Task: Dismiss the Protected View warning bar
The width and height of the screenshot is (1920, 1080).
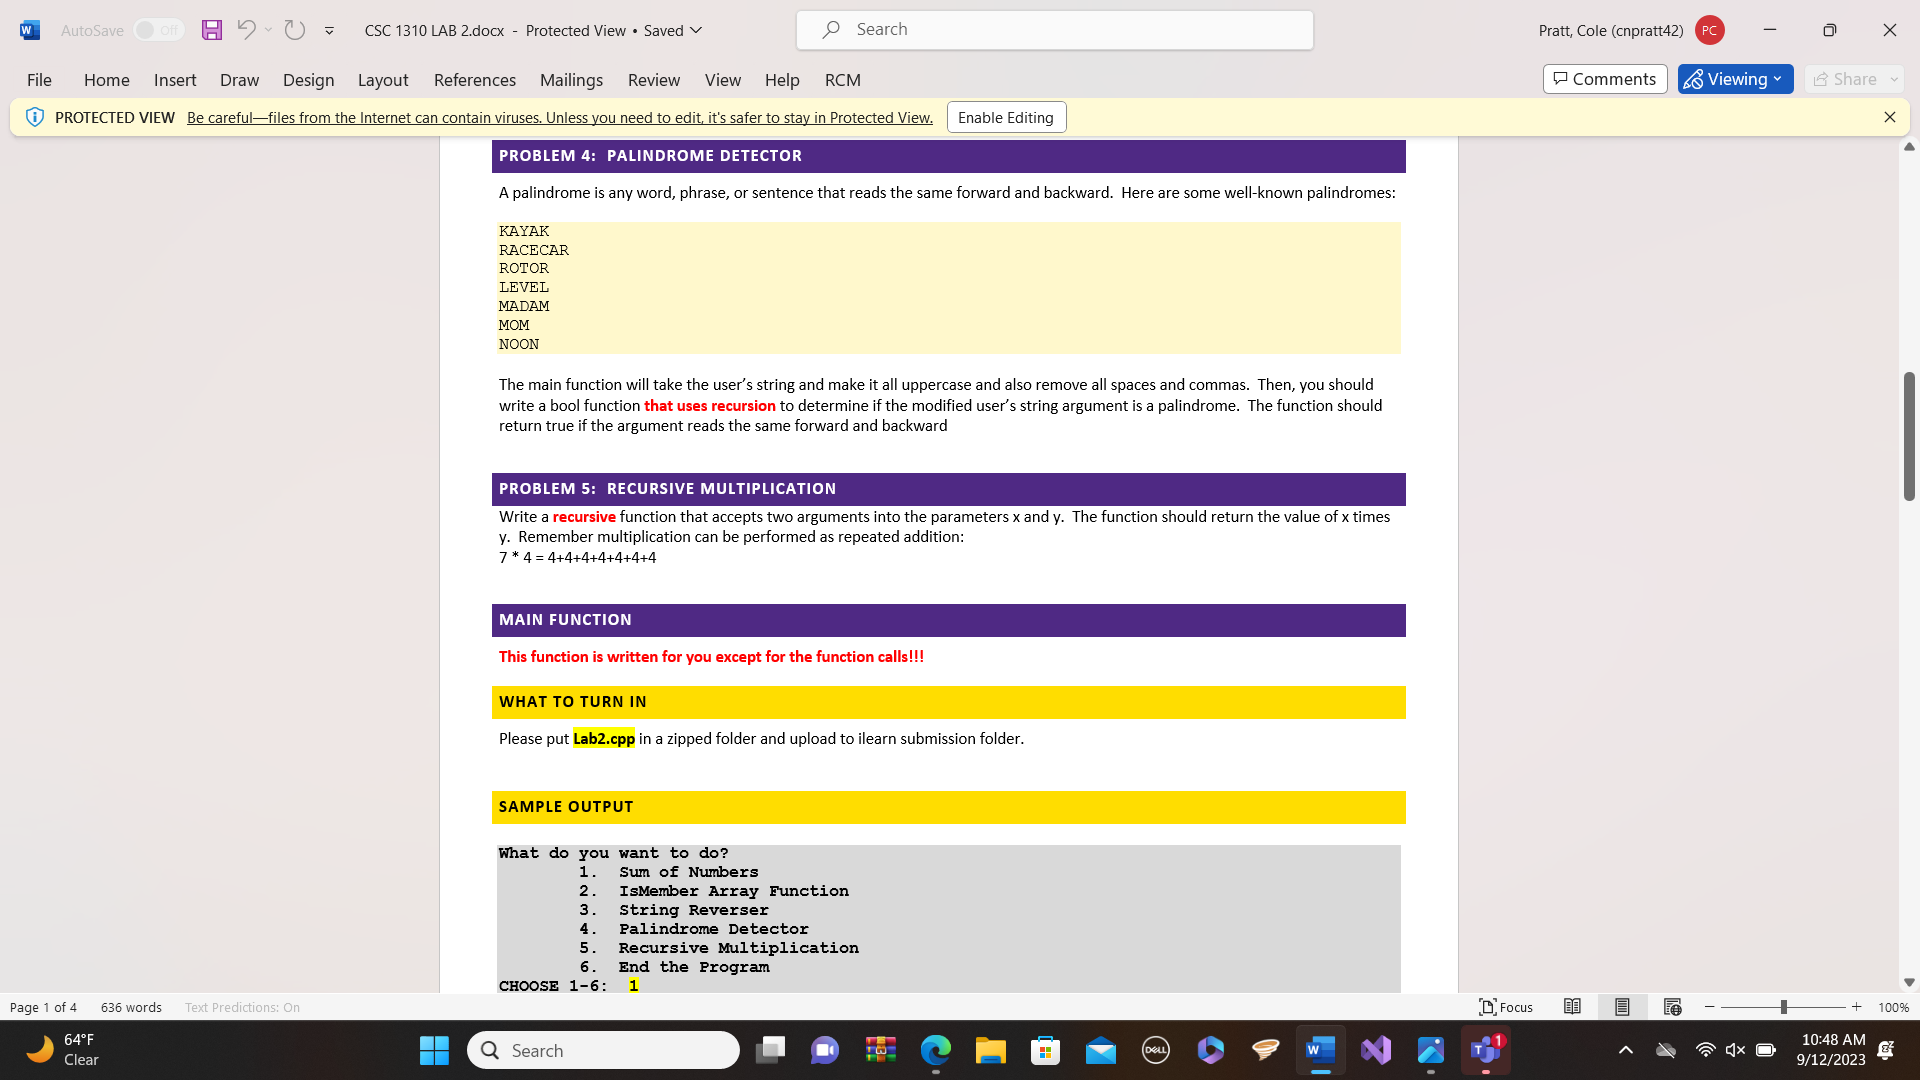Action: (1889, 117)
